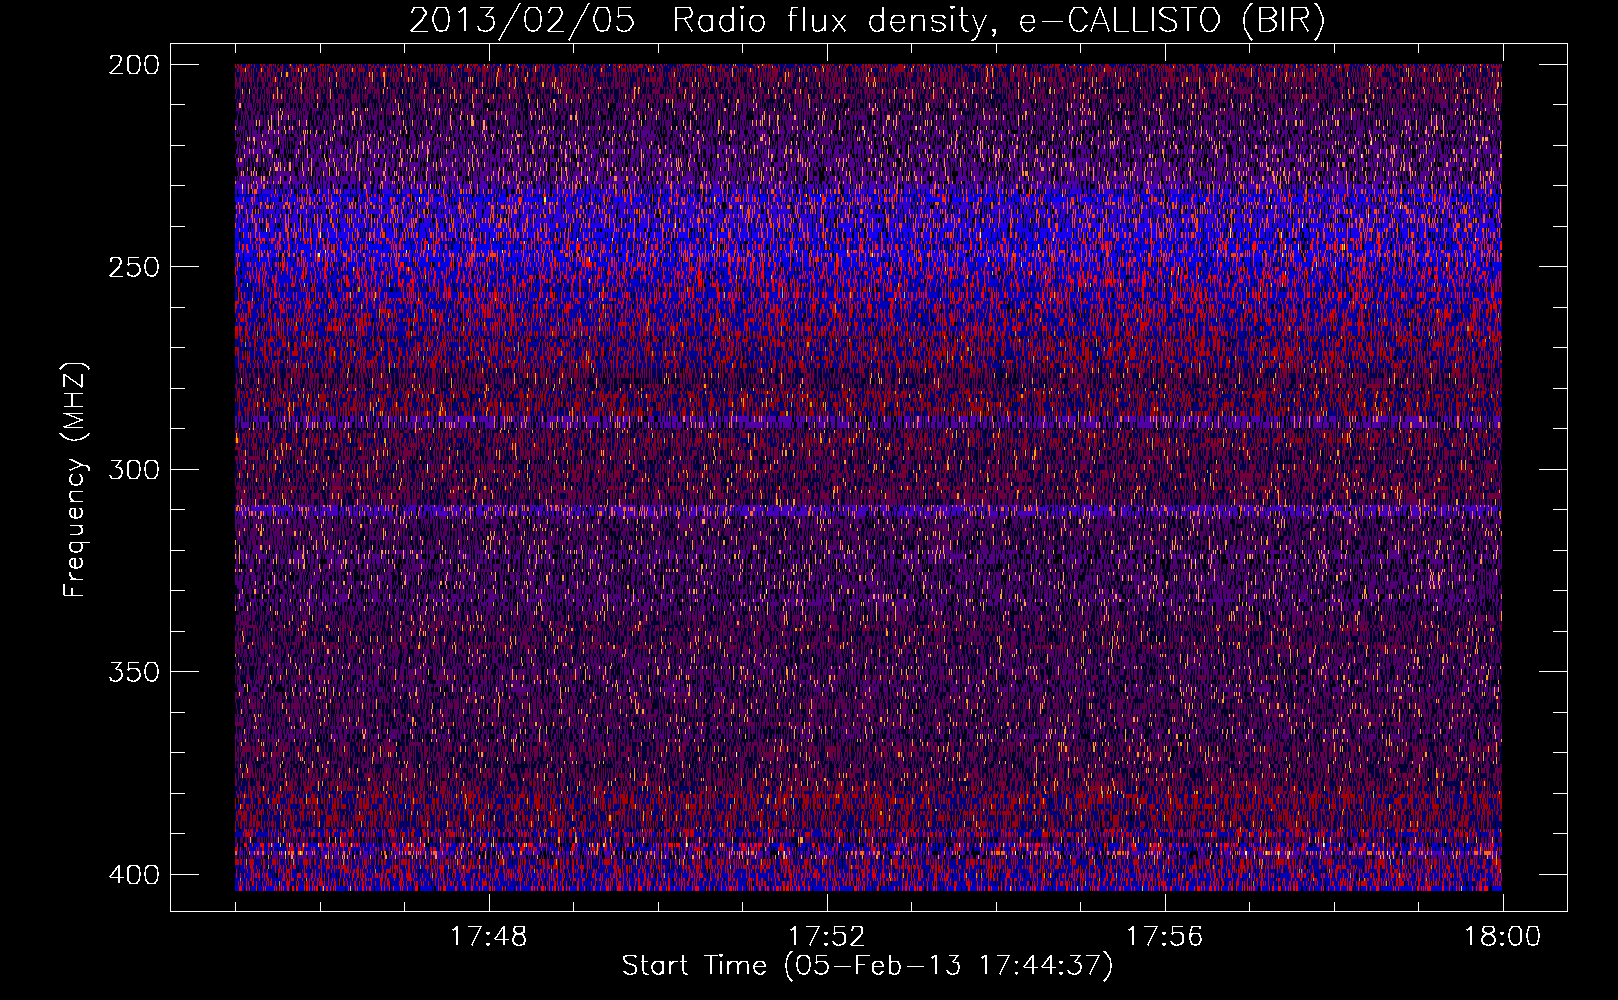This screenshot has height=1000, width=1618.
Task: Select the 'e-CALLISTO (BIR)' text in the title
Action: coord(1171,21)
